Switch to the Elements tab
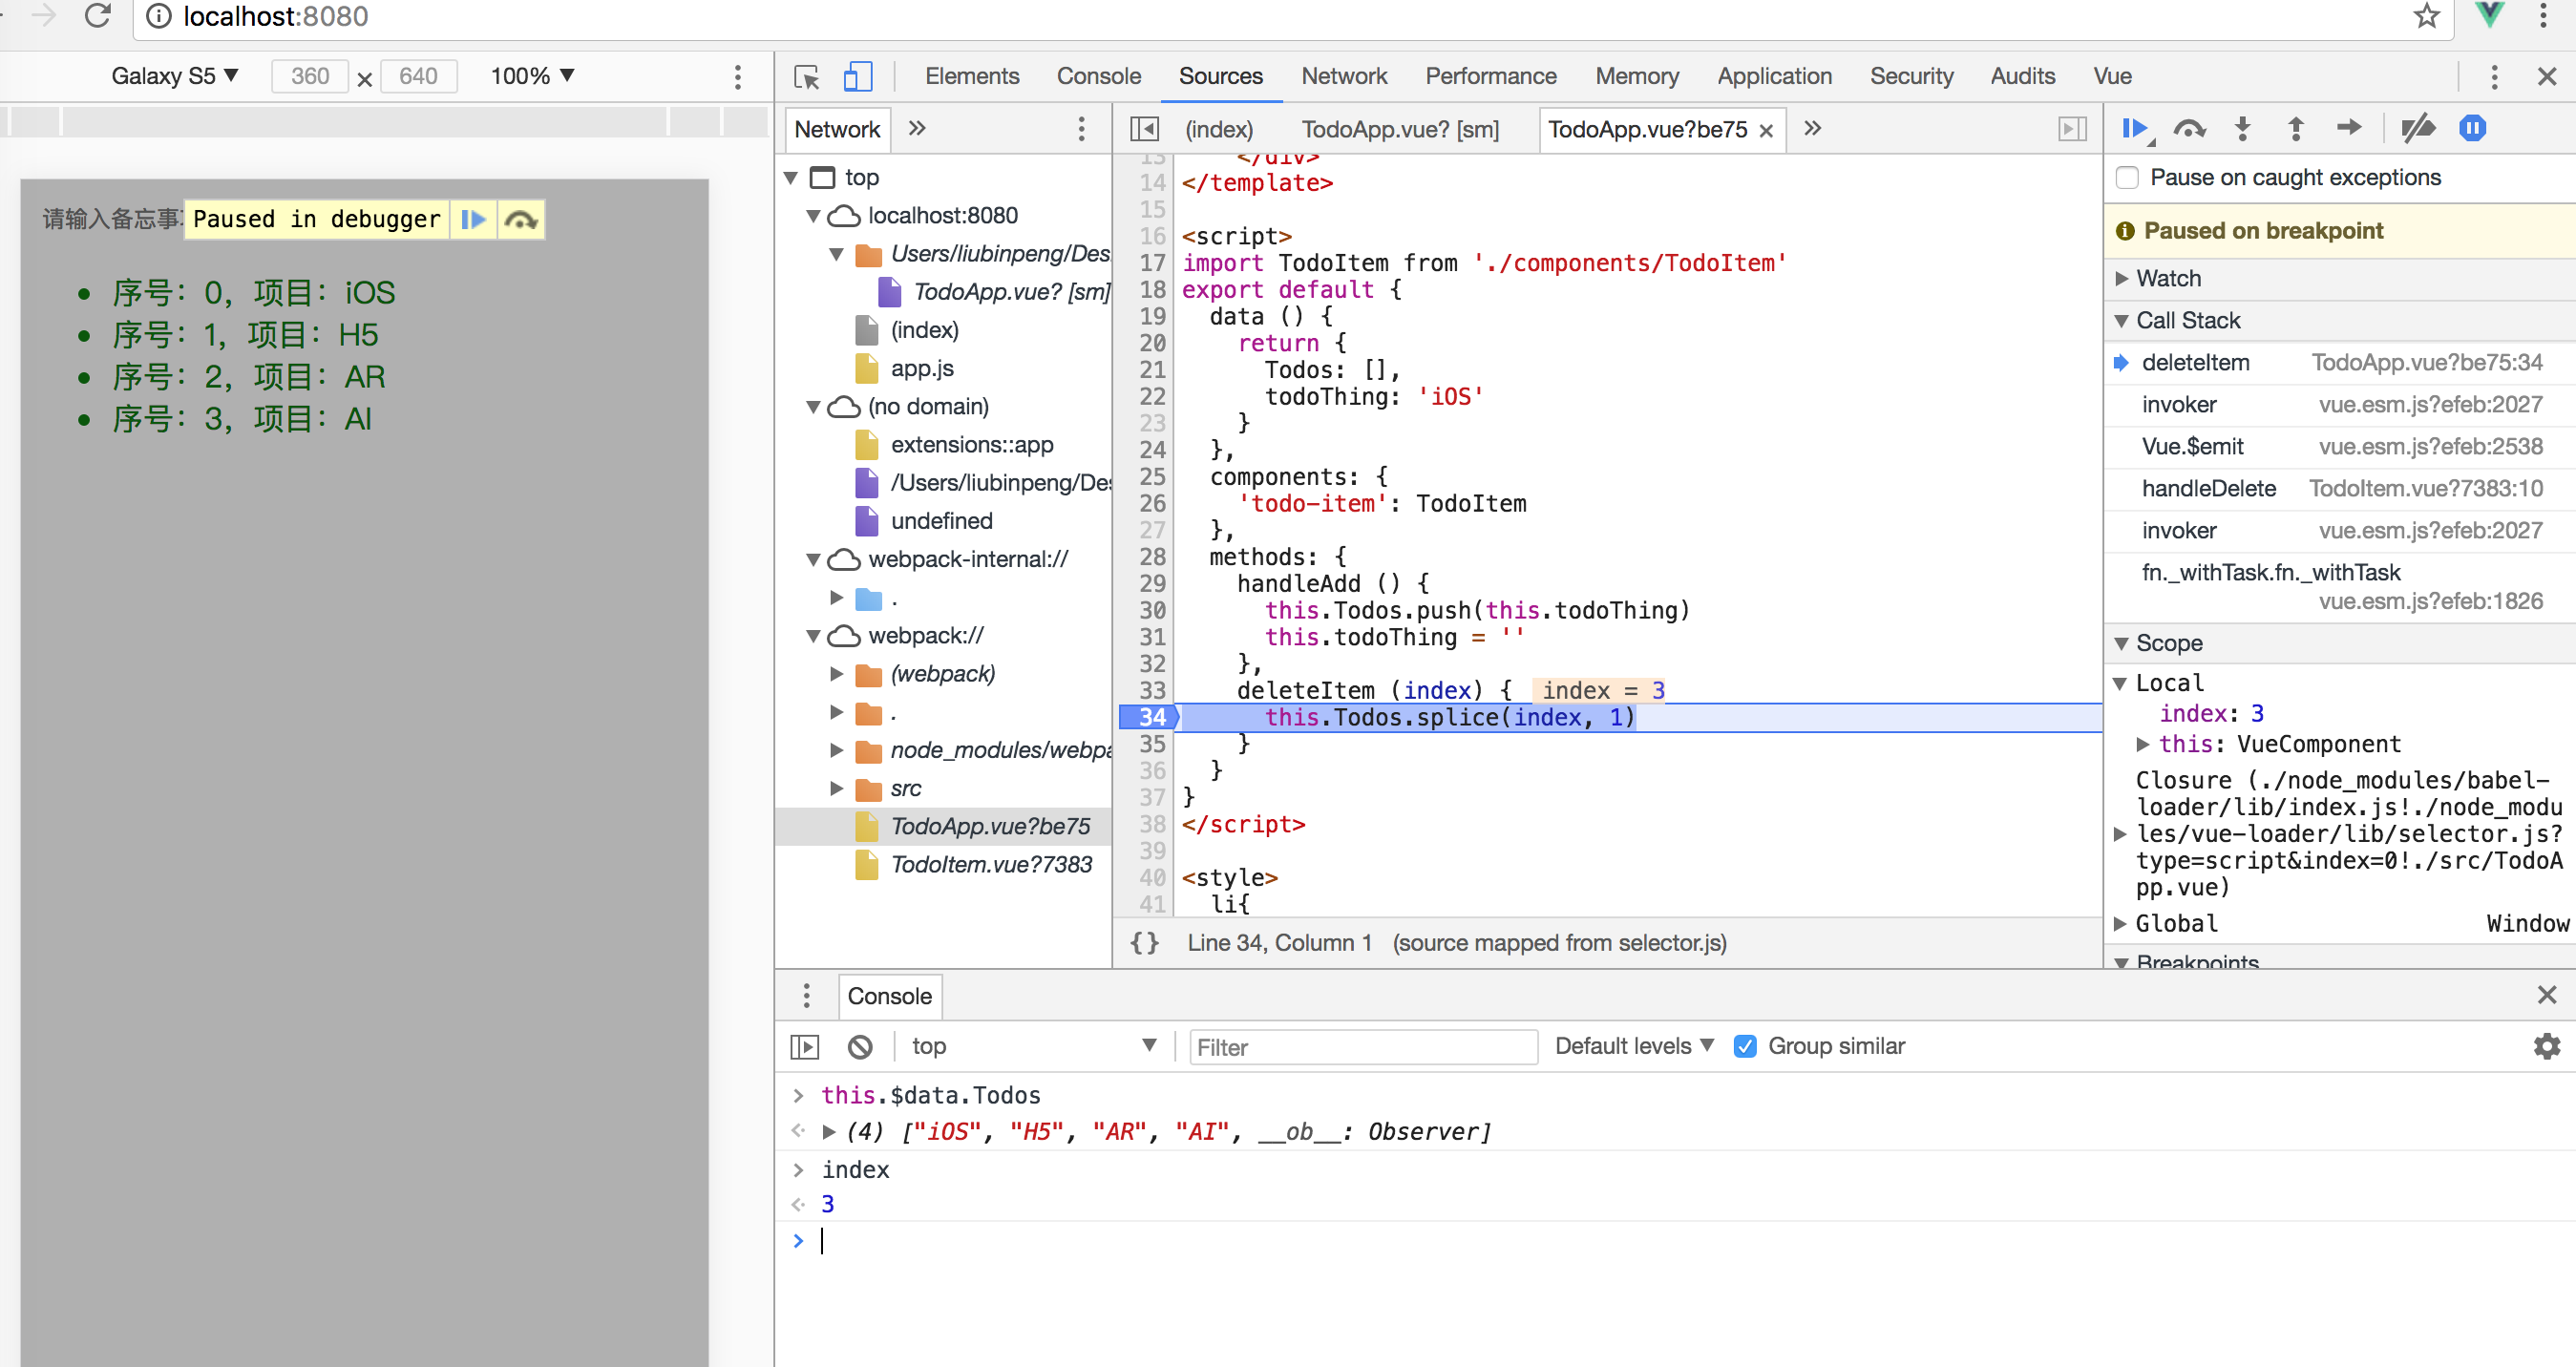 [972, 76]
